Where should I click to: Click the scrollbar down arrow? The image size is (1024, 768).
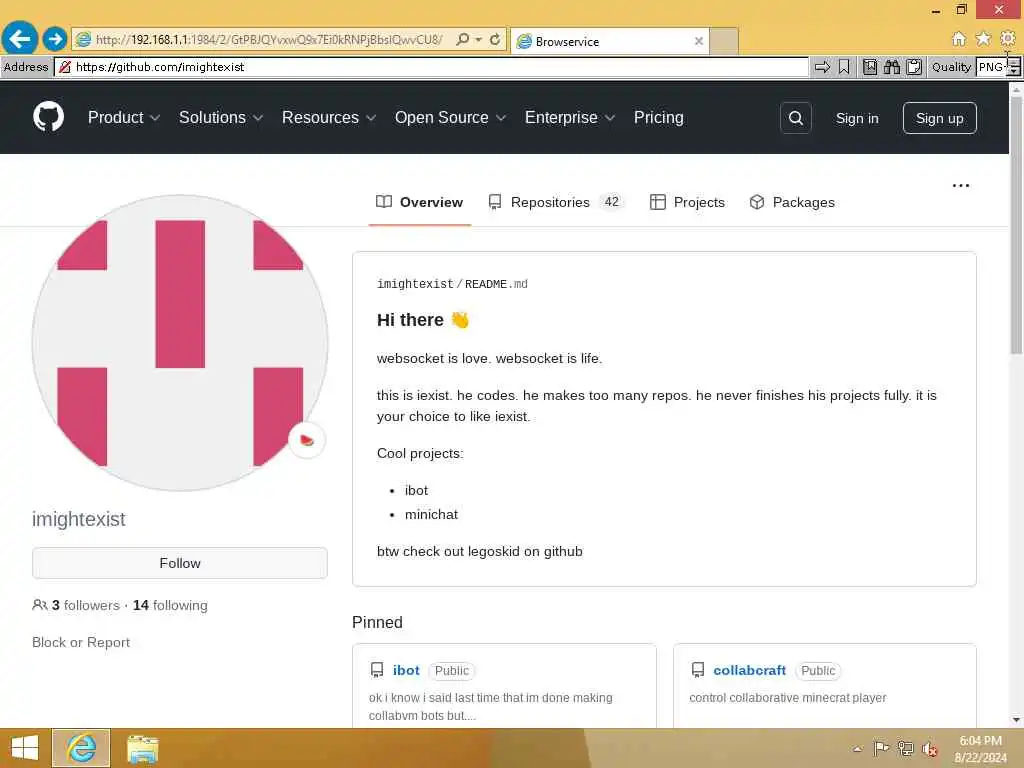tap(1016, 720)
